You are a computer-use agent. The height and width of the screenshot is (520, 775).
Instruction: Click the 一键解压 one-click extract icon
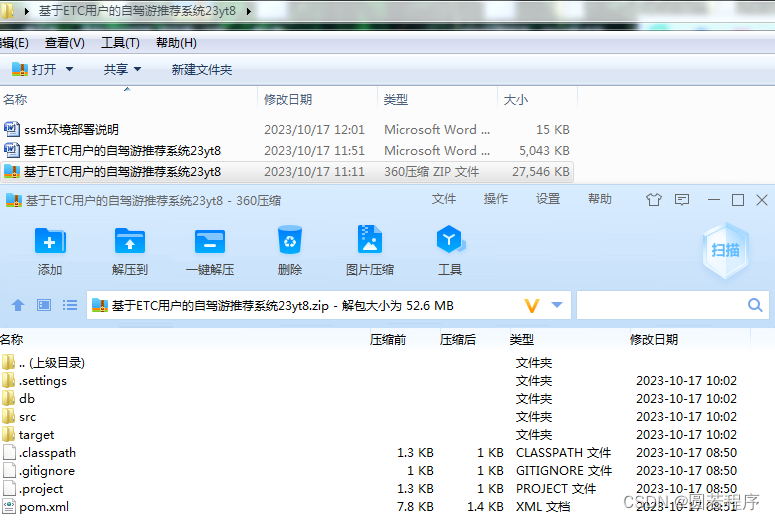click(210, 241)
